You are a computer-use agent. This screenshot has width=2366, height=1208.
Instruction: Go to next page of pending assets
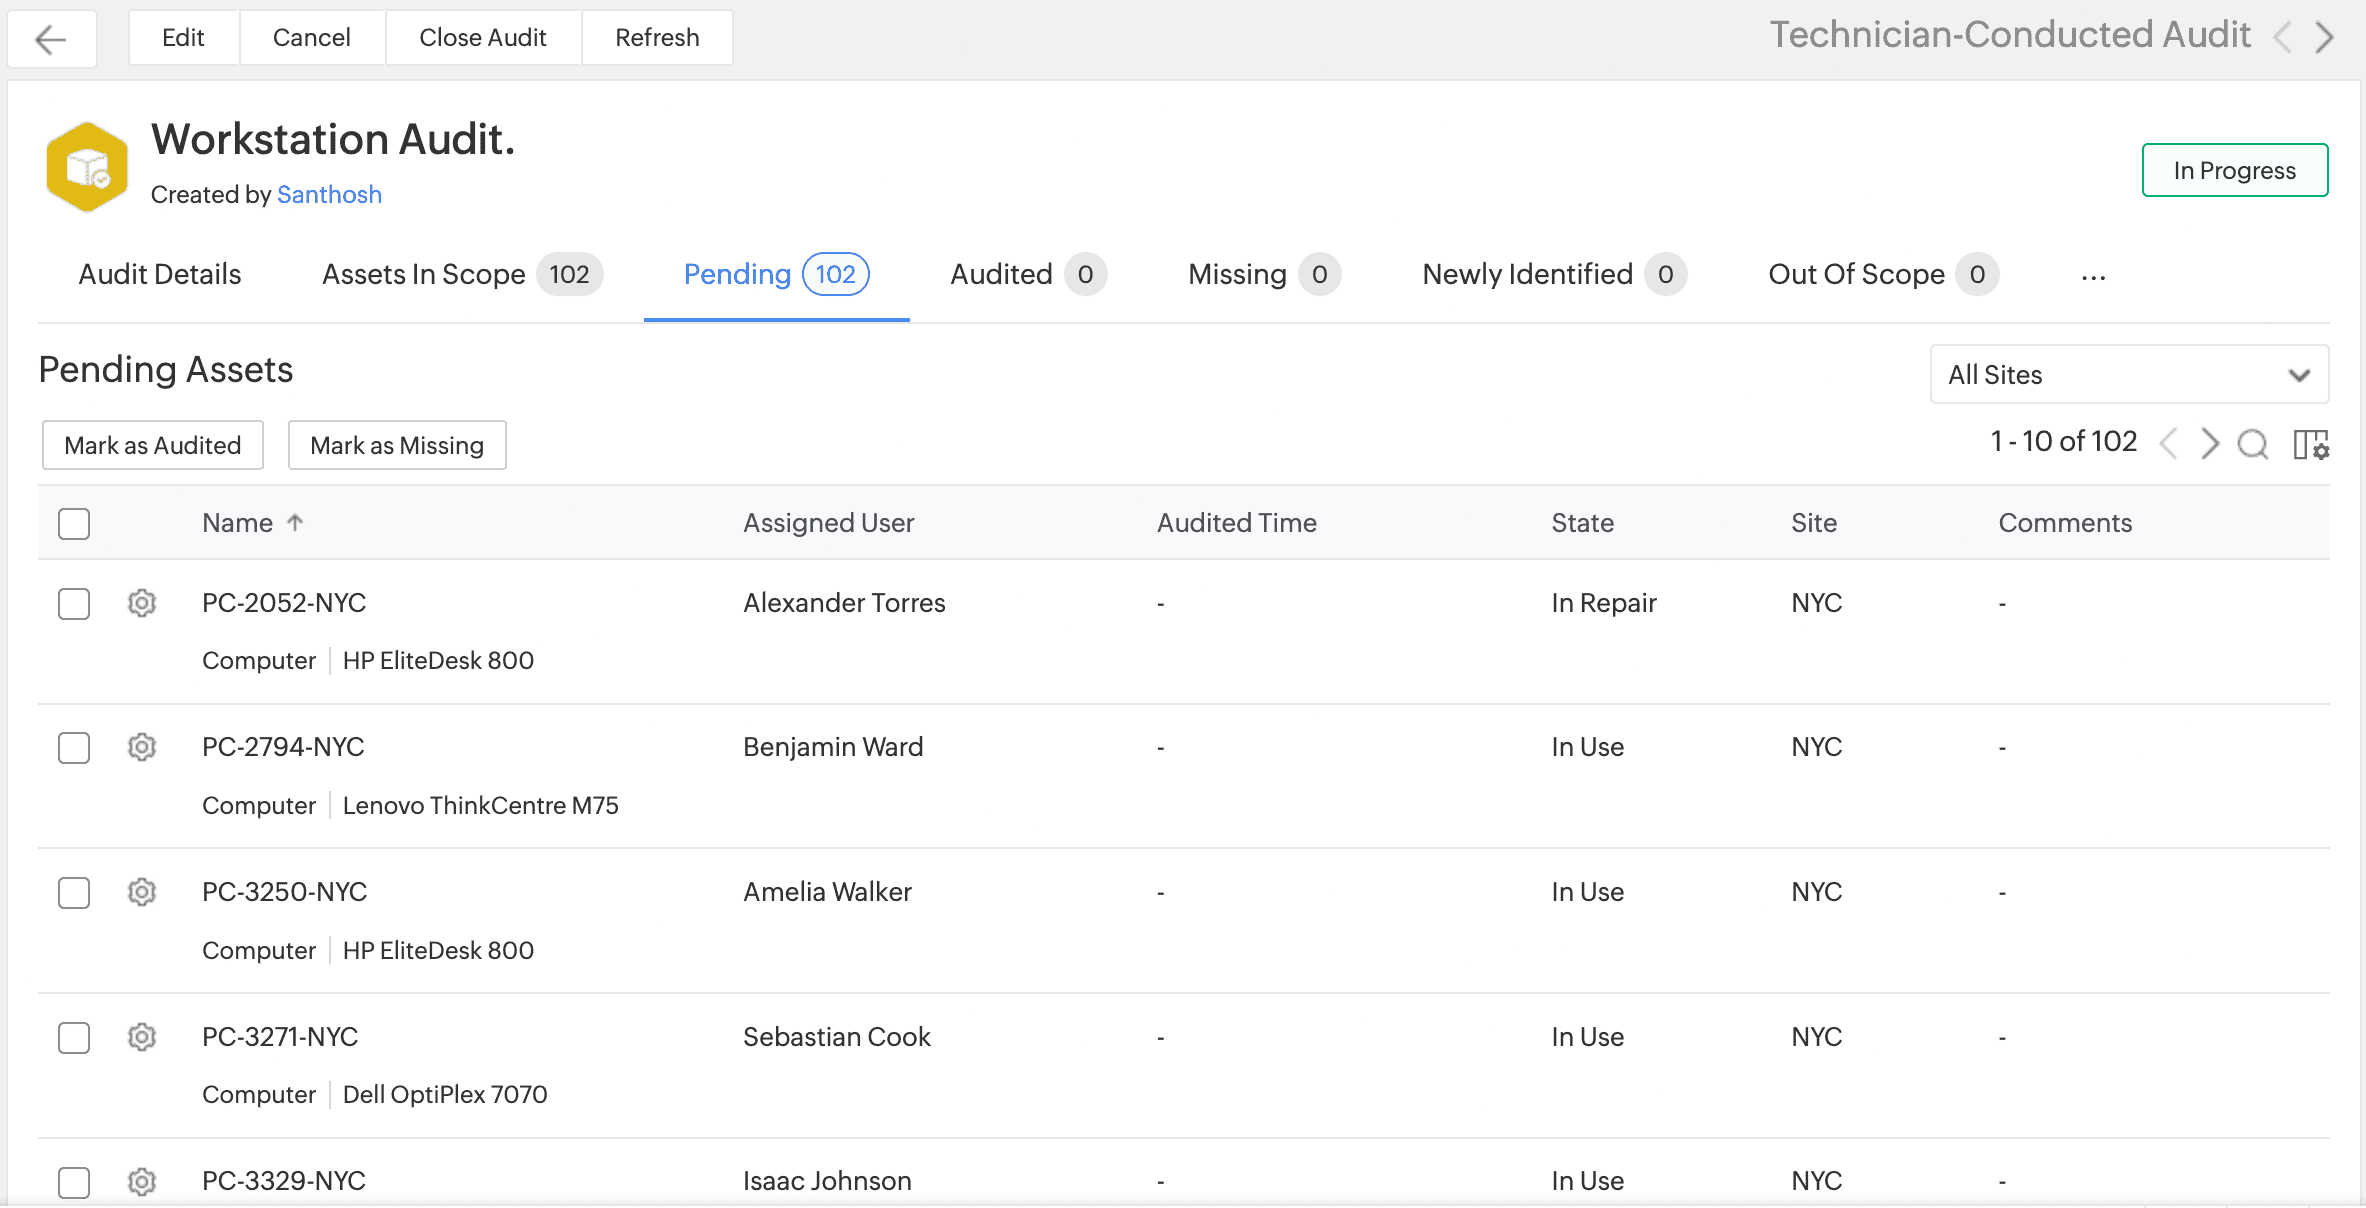2209,443
